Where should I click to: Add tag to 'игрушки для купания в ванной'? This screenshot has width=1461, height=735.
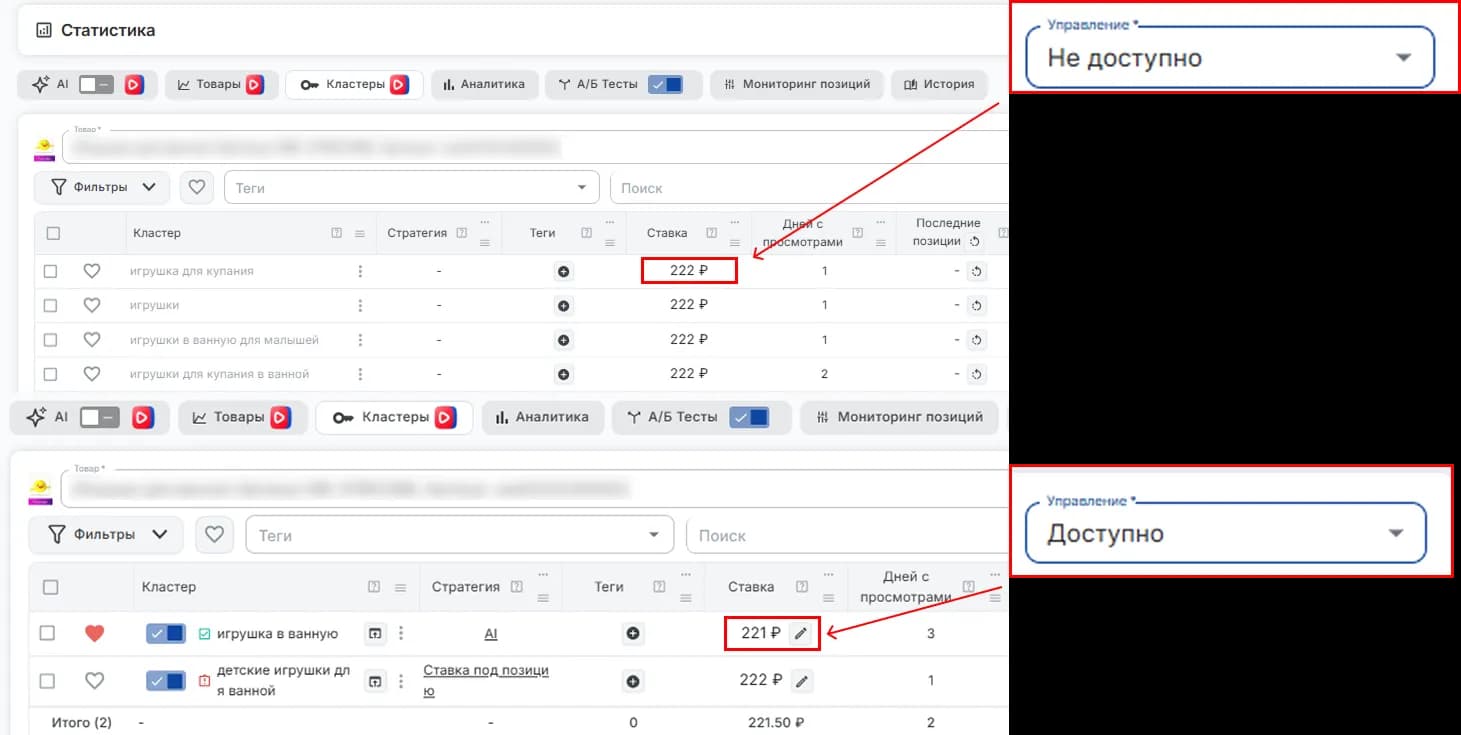click(x=563, y=374)
